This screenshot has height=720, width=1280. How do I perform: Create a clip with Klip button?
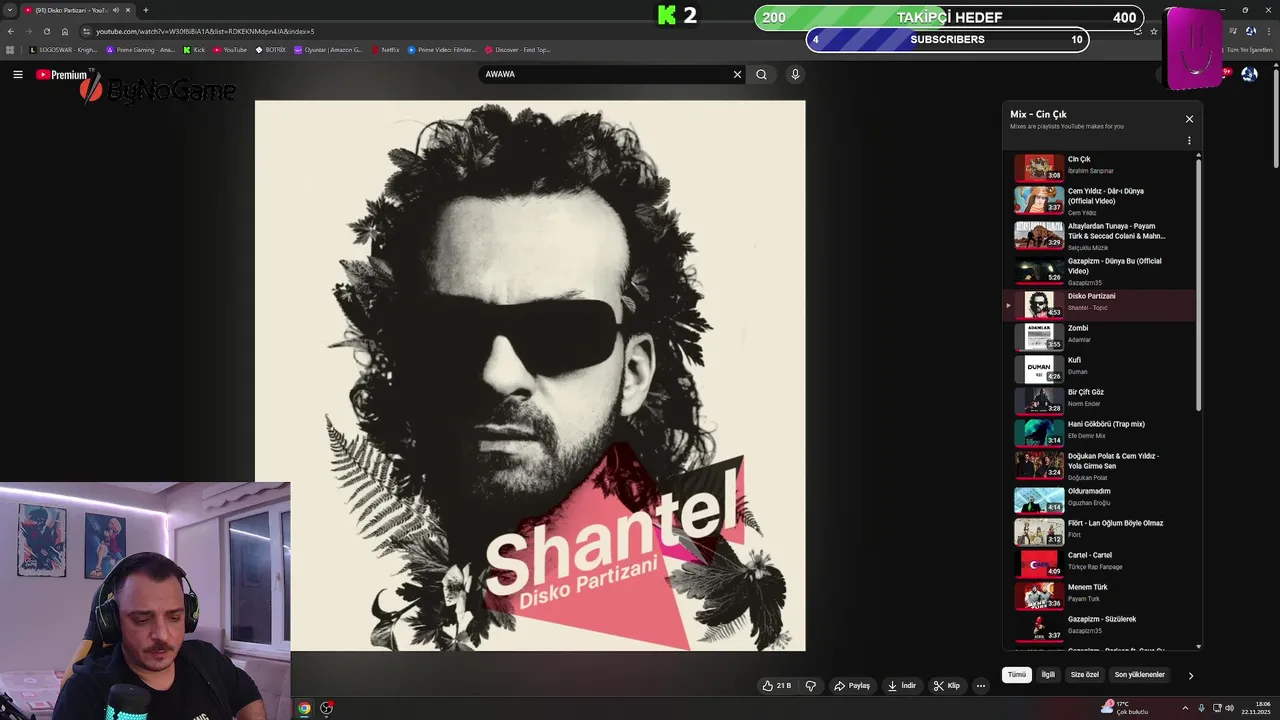point(946,686)
